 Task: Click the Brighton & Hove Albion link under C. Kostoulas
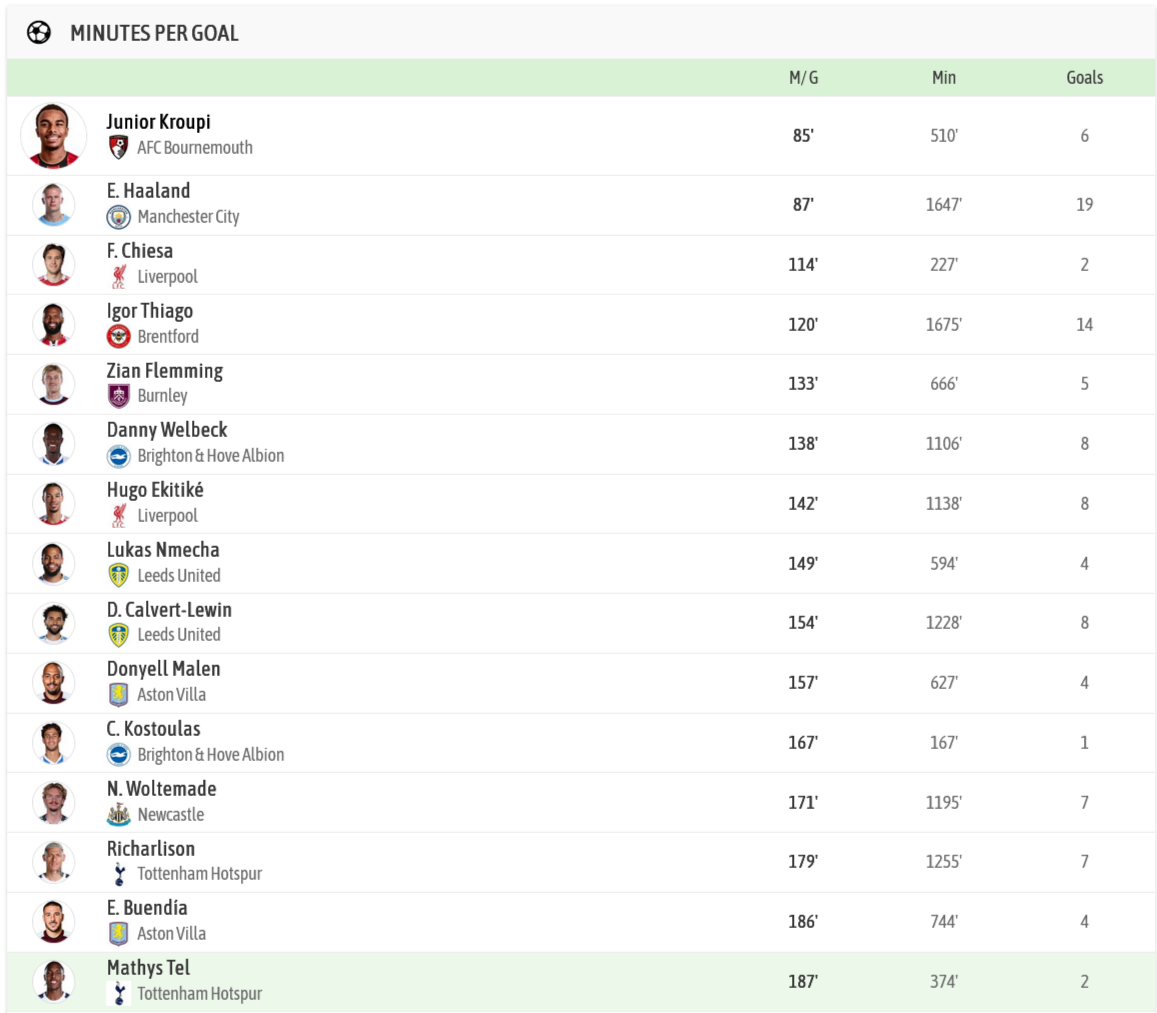click(210, 754)
